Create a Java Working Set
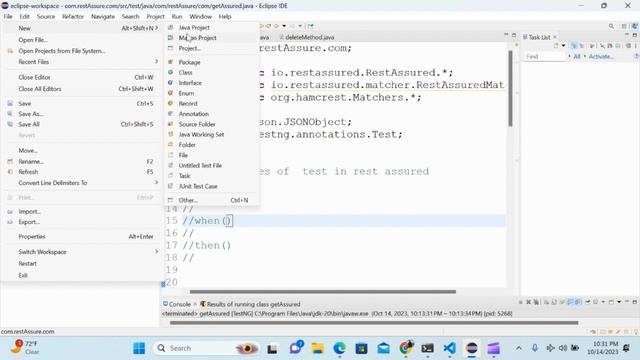 (201, 134)
